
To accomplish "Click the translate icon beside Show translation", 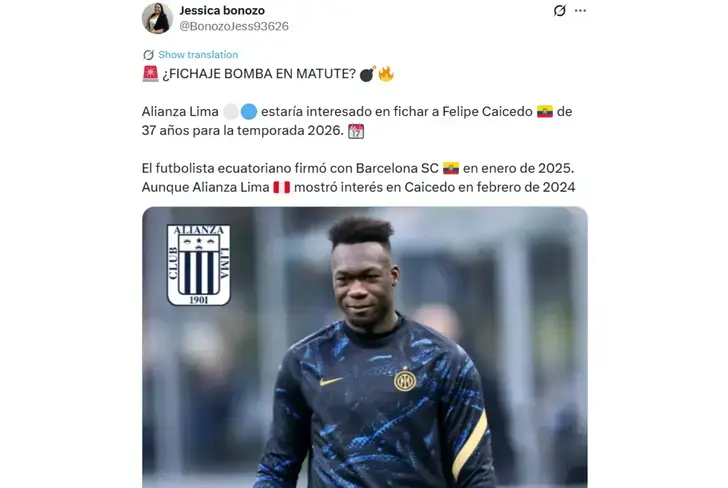I will pyautogui.click(x=148, y=55).
